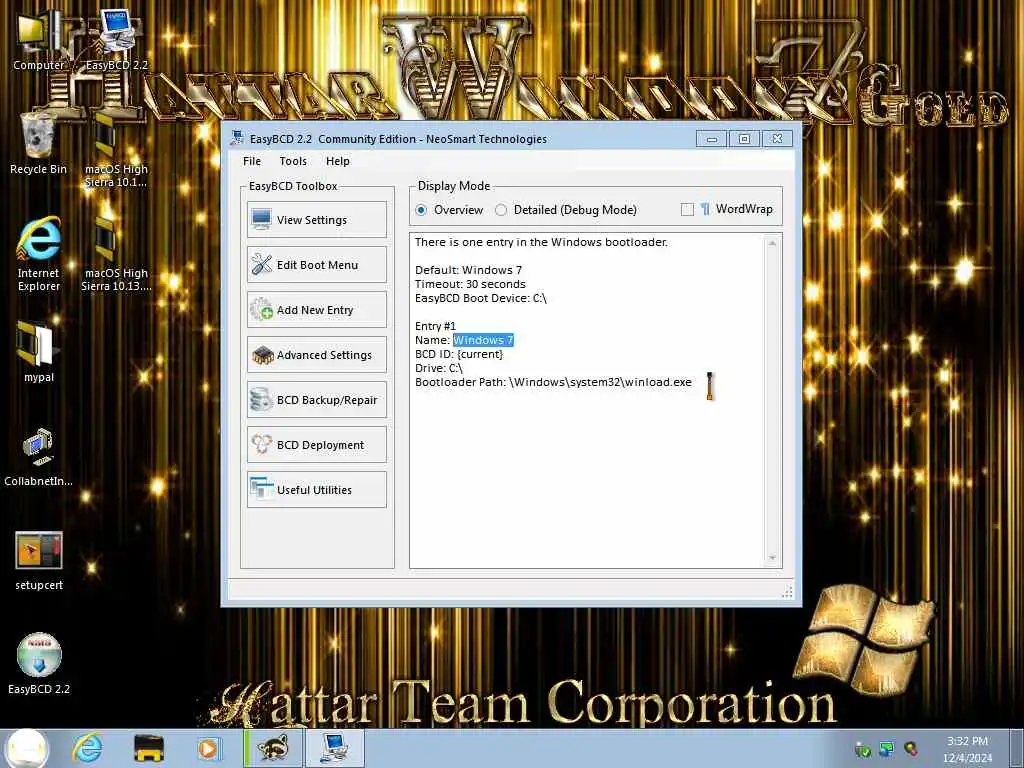The image size is (1024, 768).
Task: Open the View Settings toolbox button
Action: (317, 219)
